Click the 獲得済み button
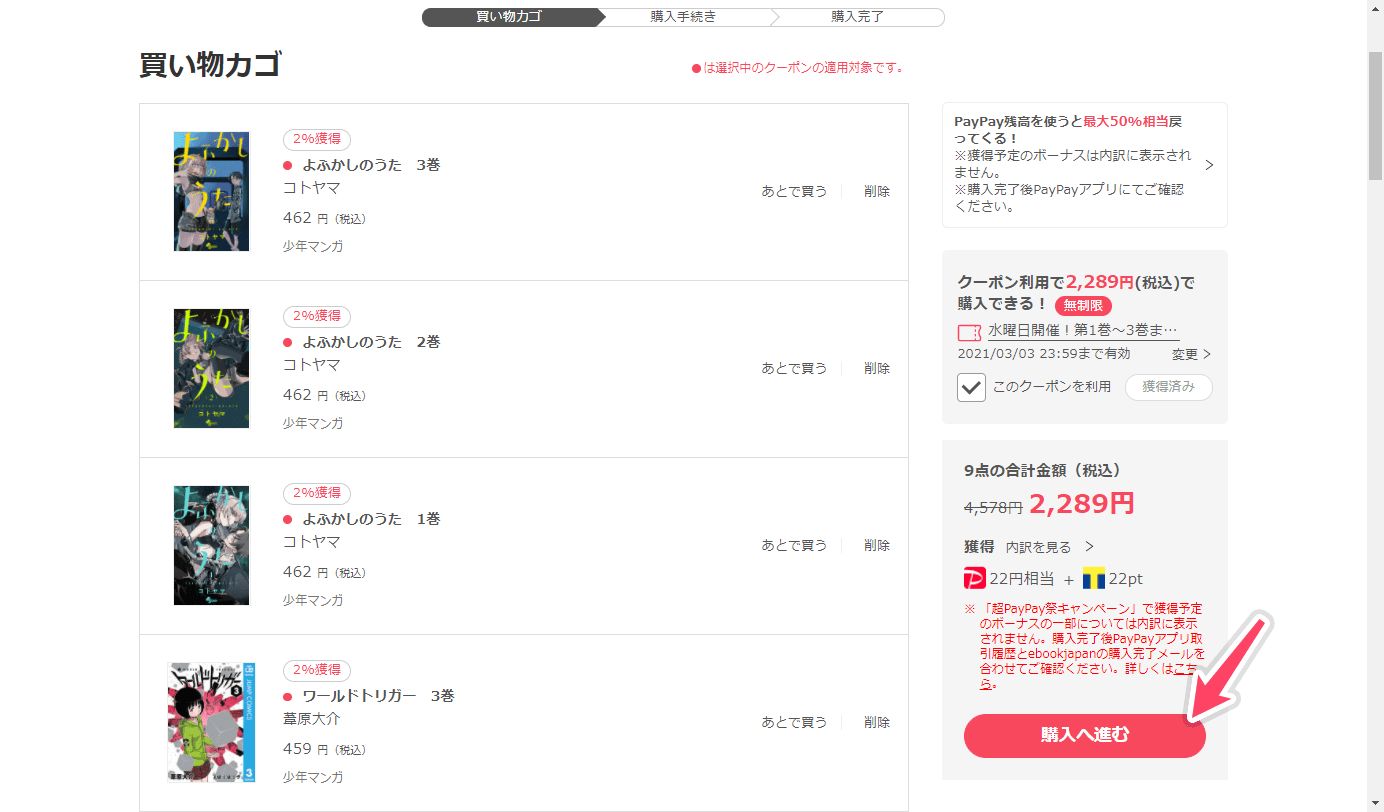 tap(1168, 387)
